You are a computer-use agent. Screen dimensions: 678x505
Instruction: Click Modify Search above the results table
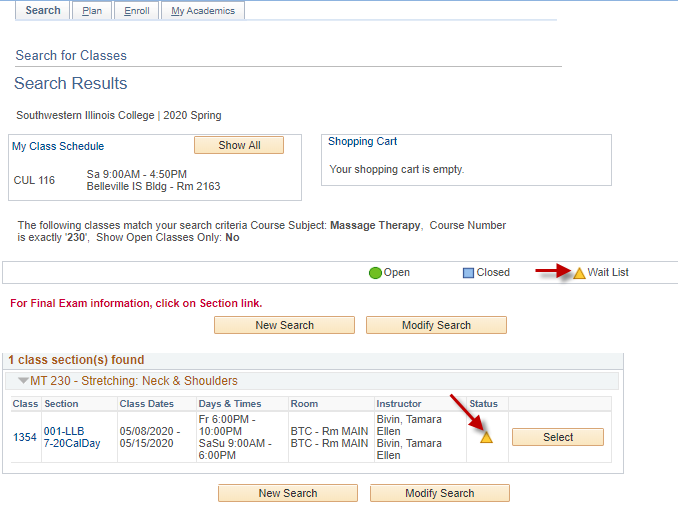click(436, 325)
